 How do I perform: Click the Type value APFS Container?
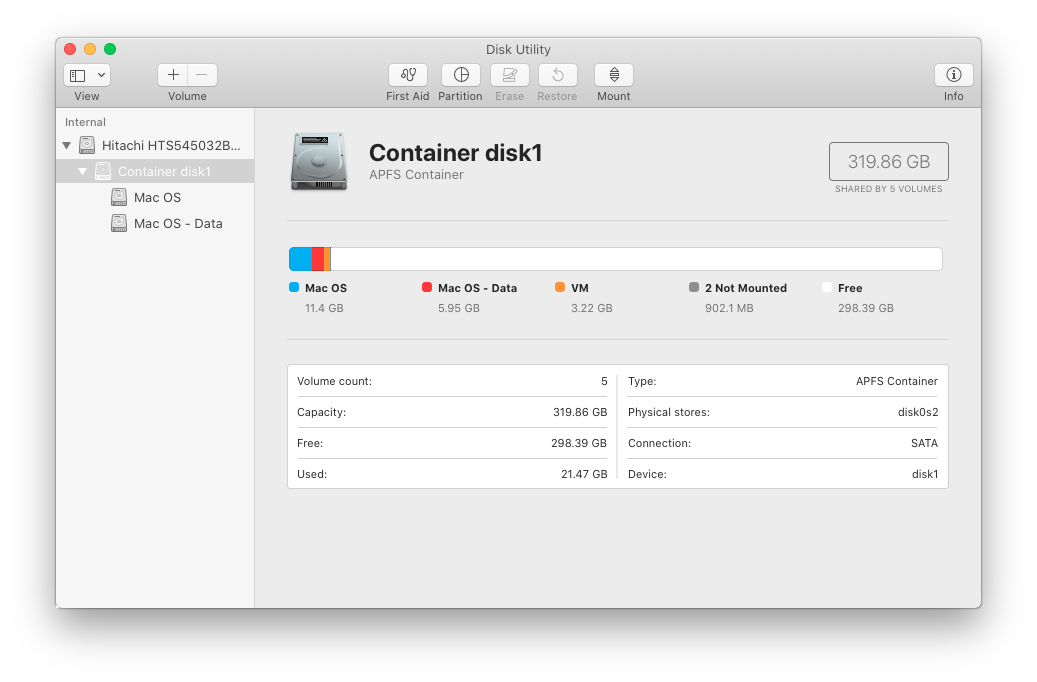(897, 382)
